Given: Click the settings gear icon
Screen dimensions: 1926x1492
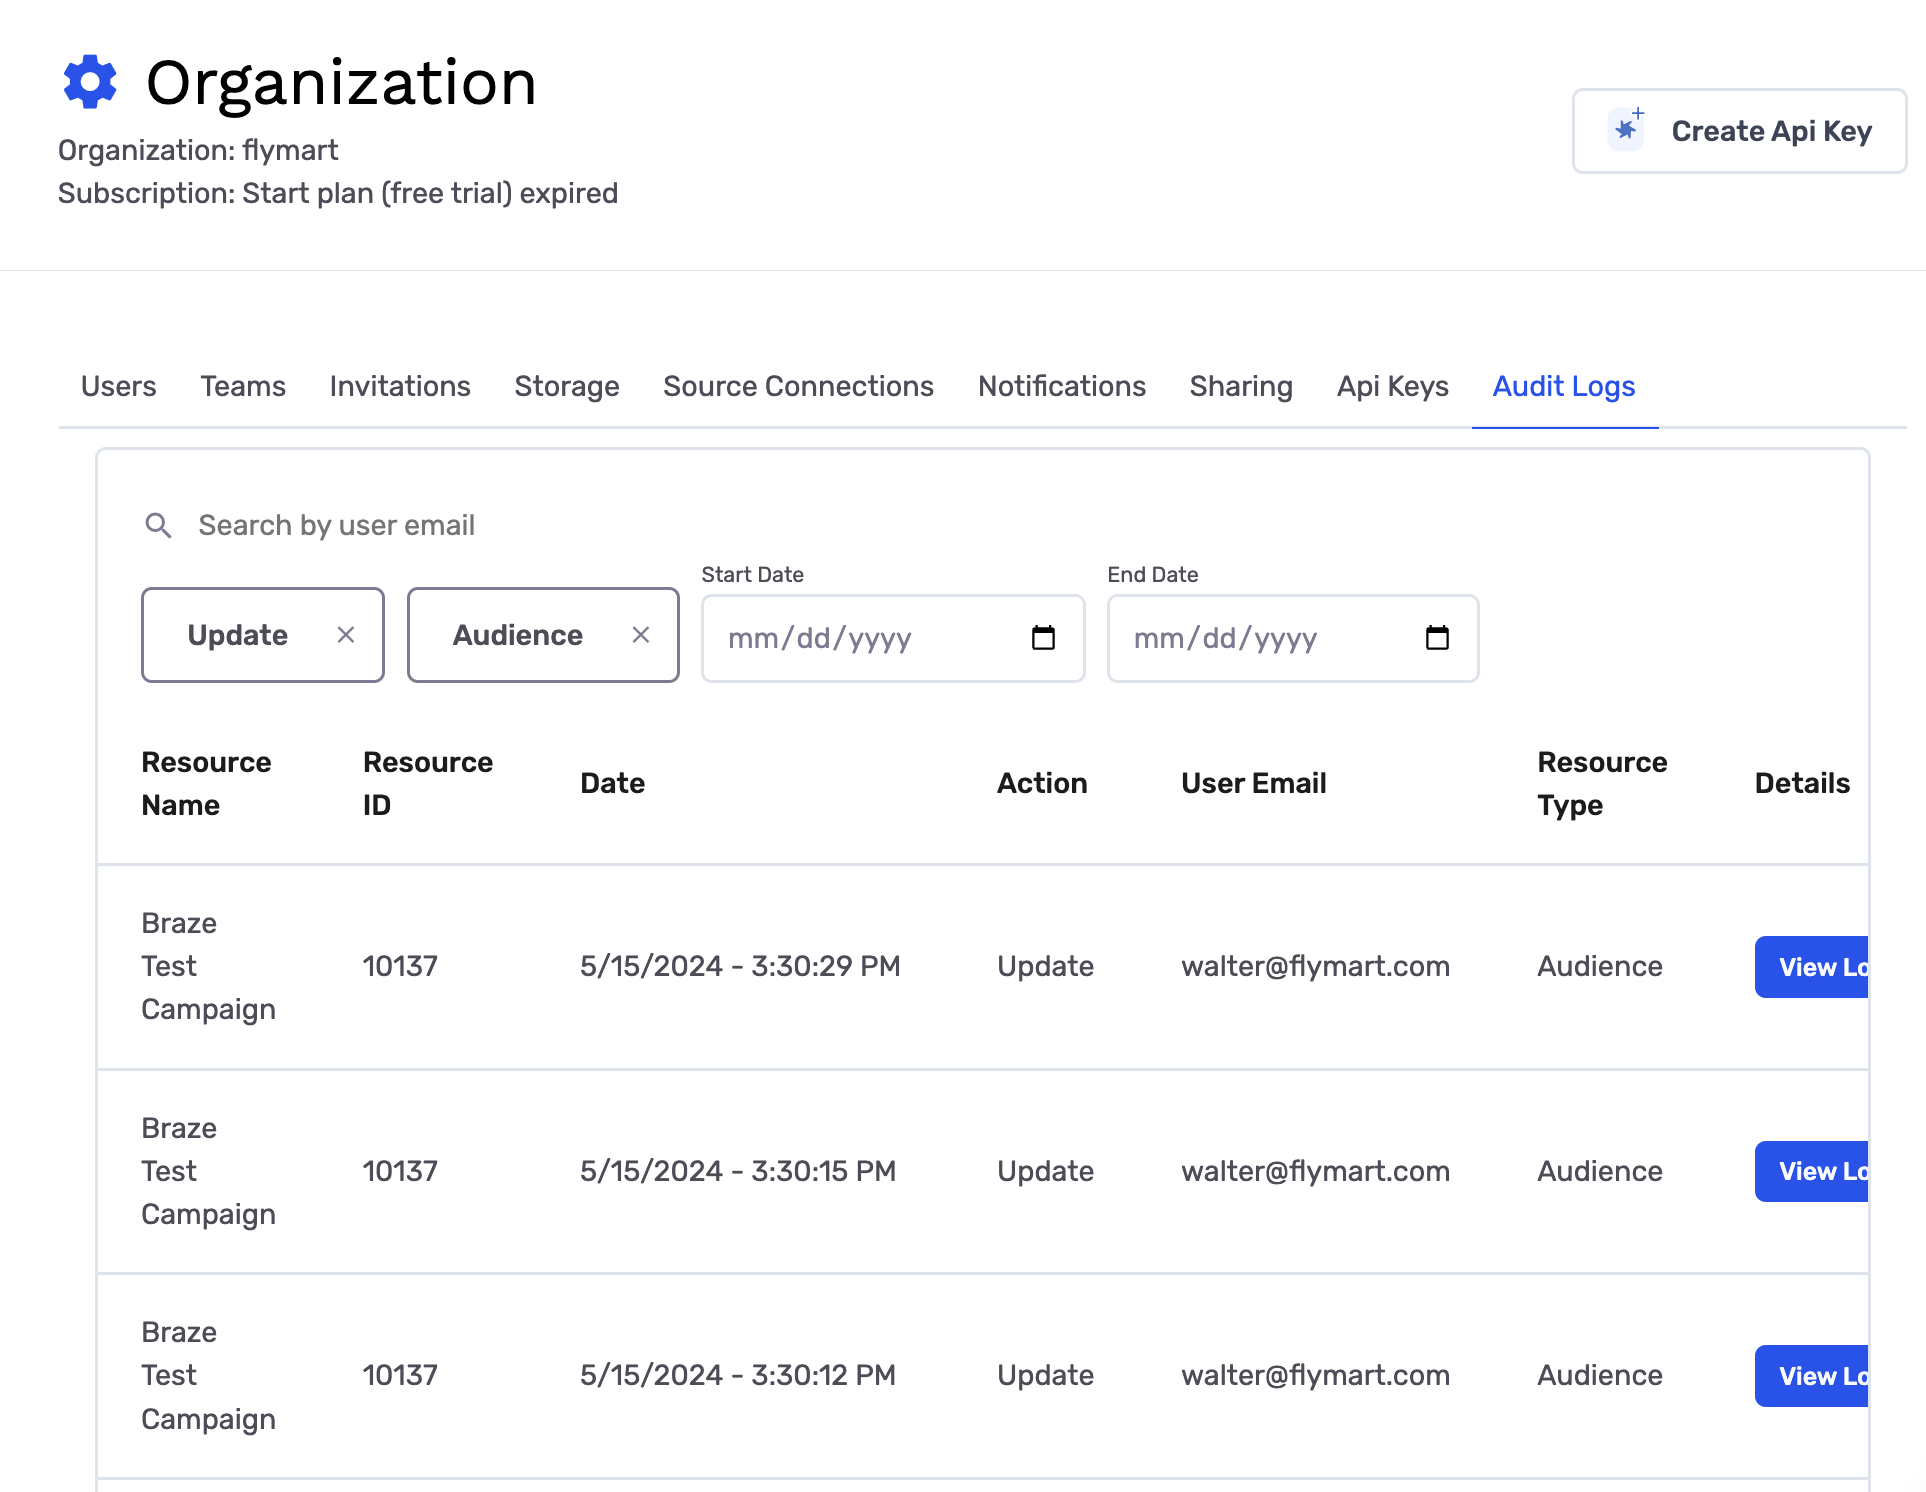Looking at the screenshot, I should [x=88, y=81].
